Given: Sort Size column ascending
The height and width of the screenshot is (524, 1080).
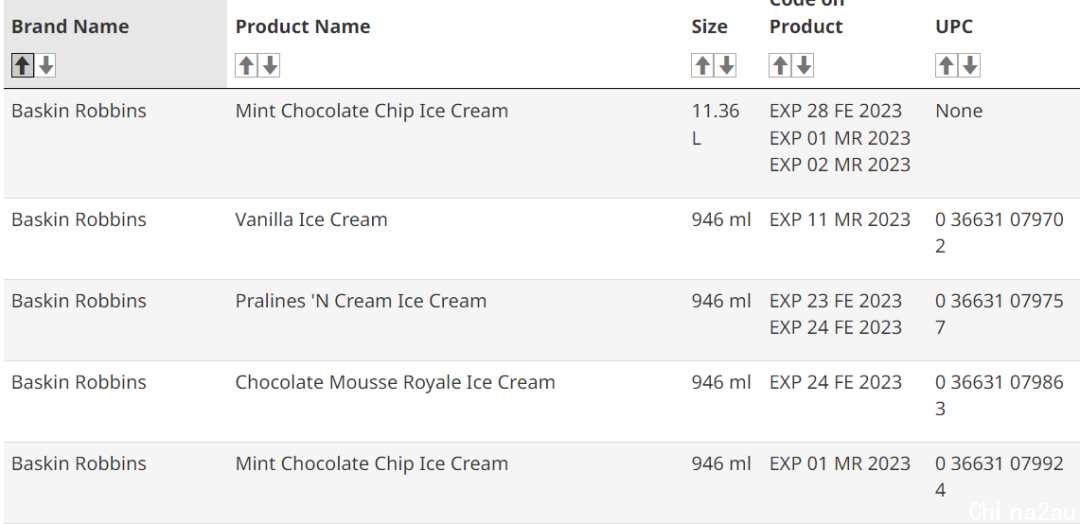Looking at the screenshot, I should (702, 65).
